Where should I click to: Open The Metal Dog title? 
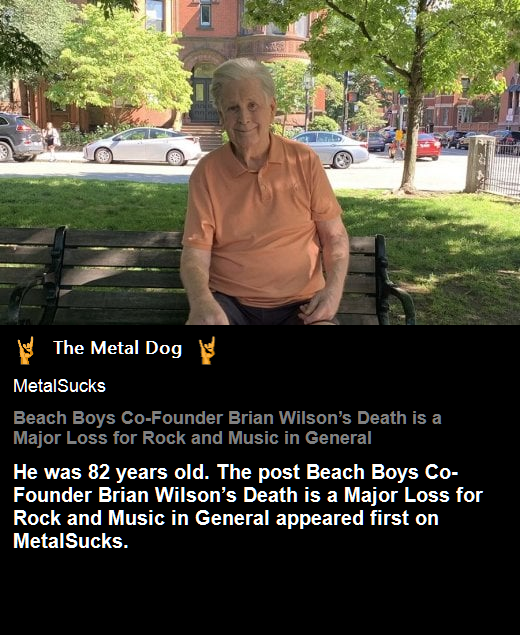coord(117,348)
